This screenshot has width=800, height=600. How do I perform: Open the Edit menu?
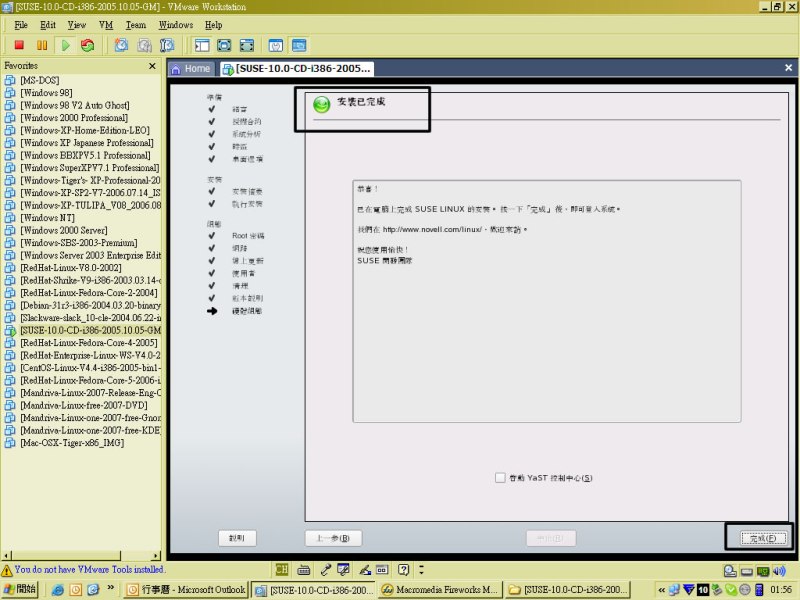pos(48,25)
